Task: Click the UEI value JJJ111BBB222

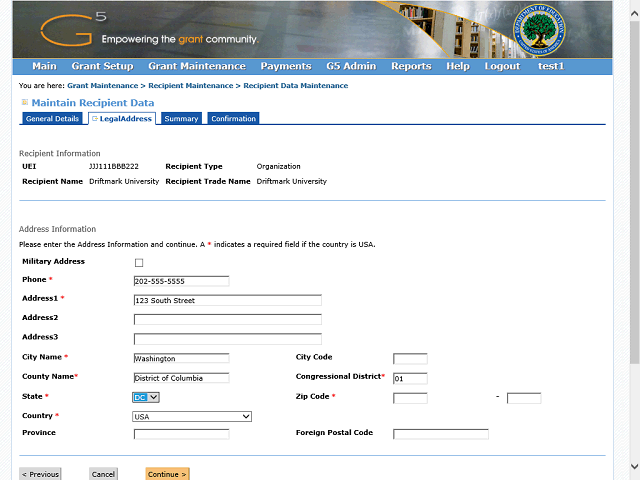Action: [114, 166]
